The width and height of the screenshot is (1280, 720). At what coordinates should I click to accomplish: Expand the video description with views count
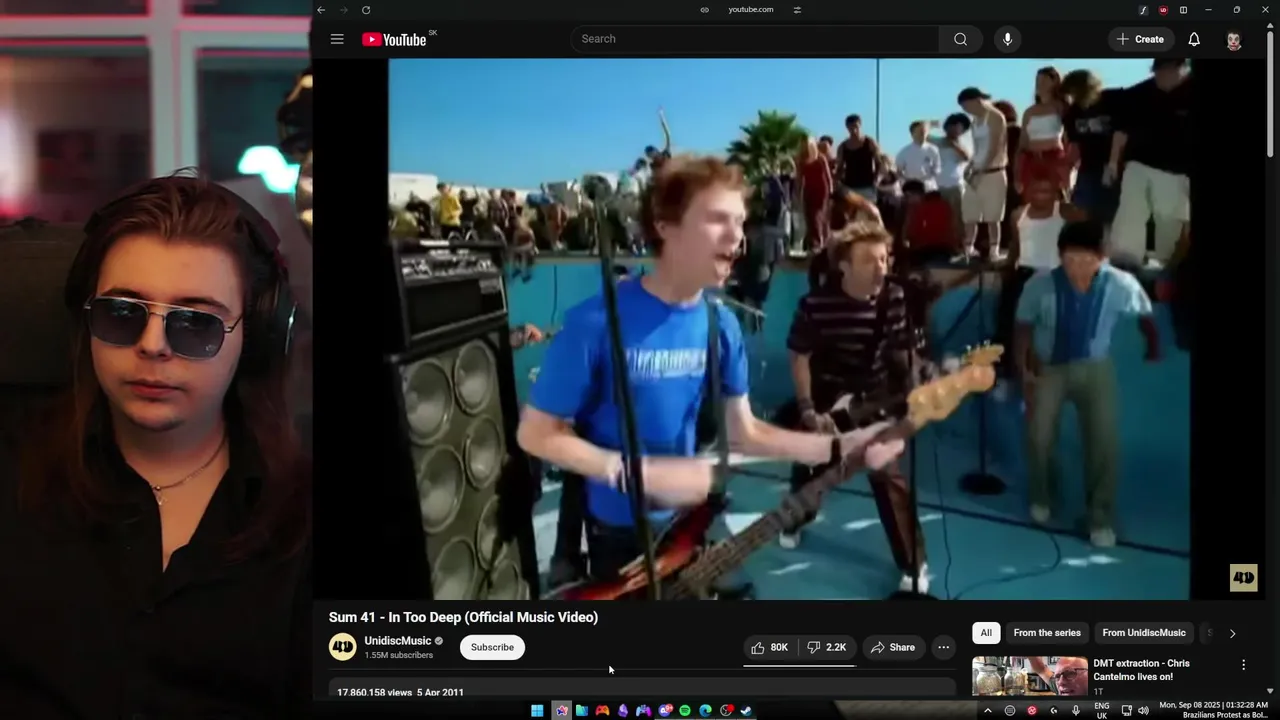(643, 689)
